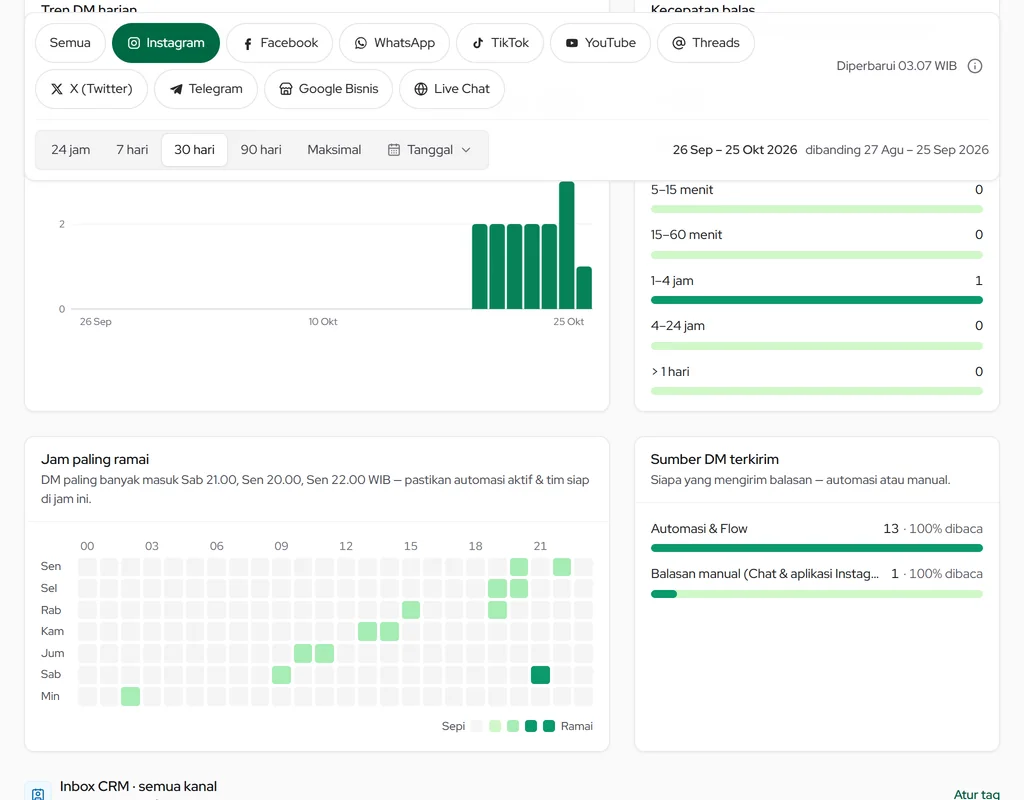Click the highlighted heatmap cell in Min row
The width and height of the screenshot is (1024, 800).
tap(131, 696)
